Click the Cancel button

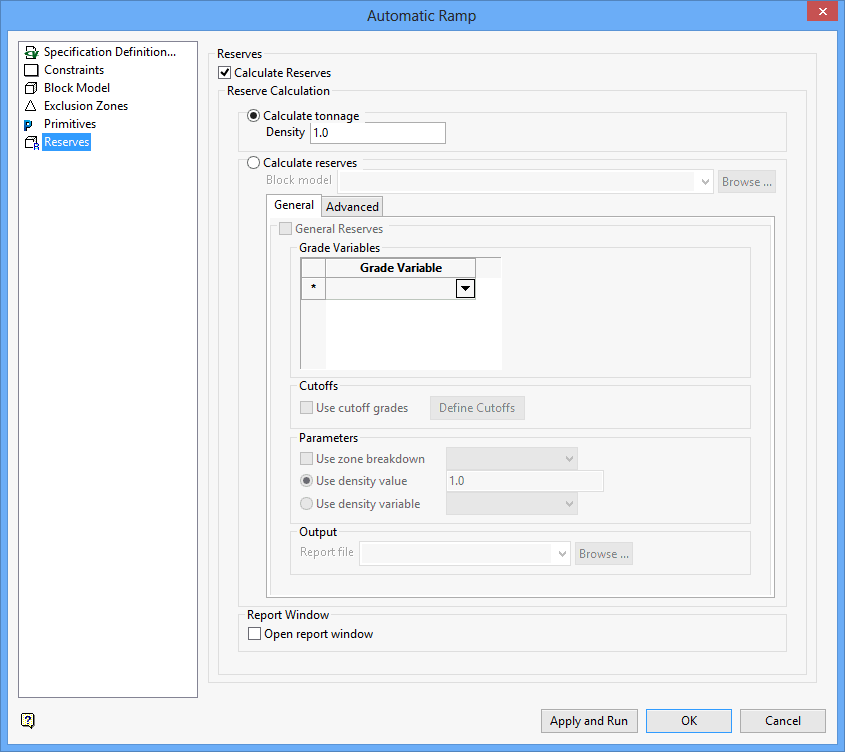click(x=783, y=721)
